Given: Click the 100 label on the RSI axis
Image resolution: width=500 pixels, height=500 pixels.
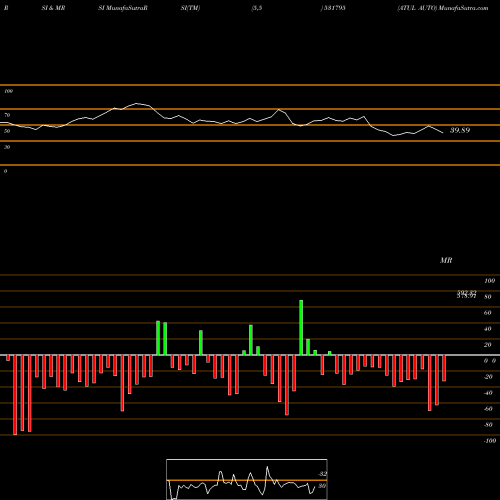Looking at the screenshot, I should (9, 91).
